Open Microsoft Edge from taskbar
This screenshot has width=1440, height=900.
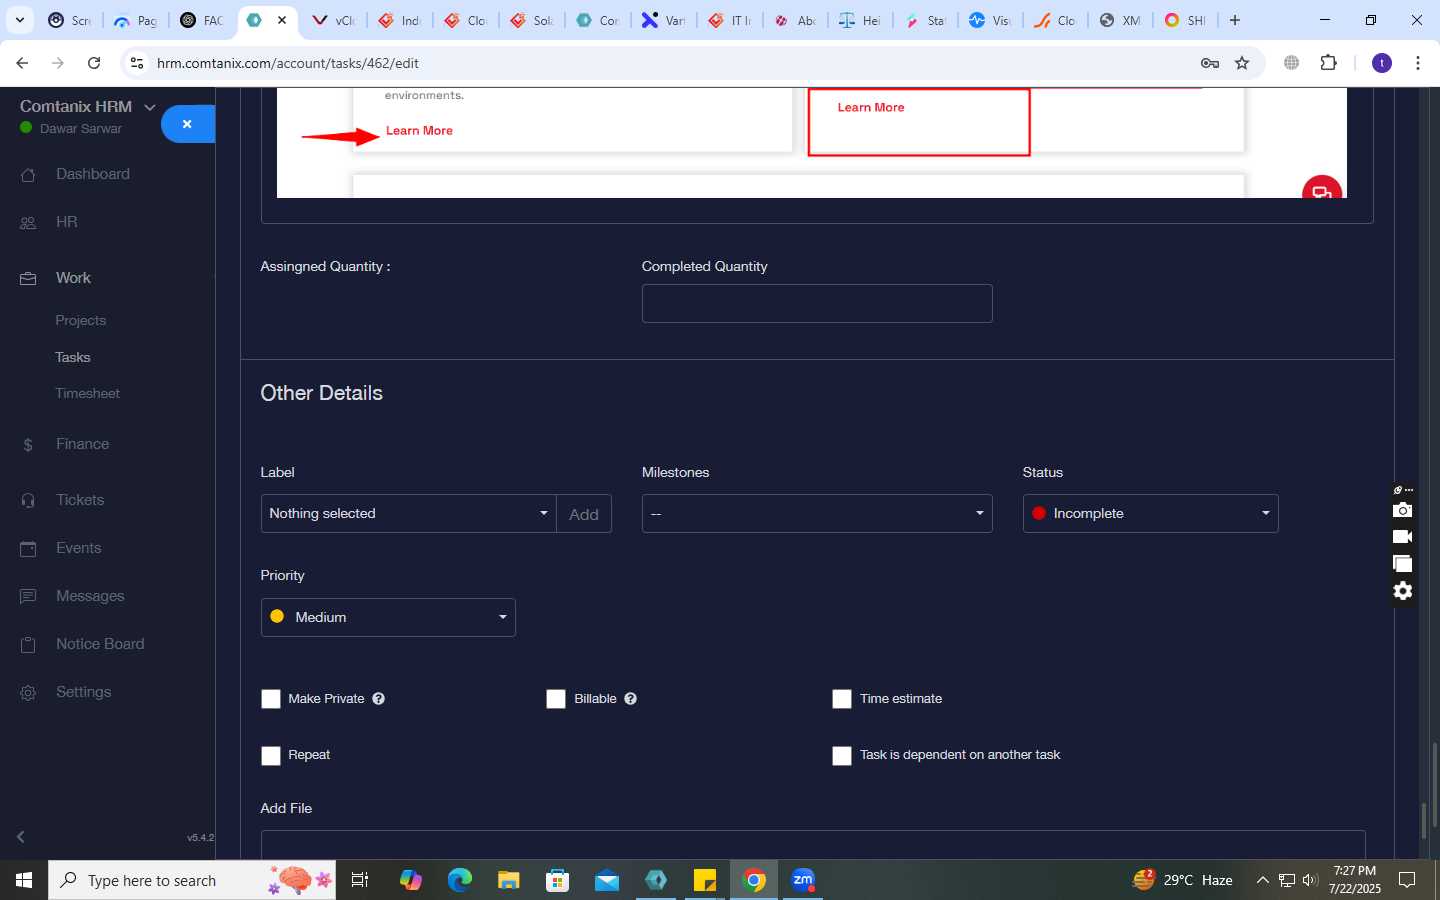pos(460,880)
